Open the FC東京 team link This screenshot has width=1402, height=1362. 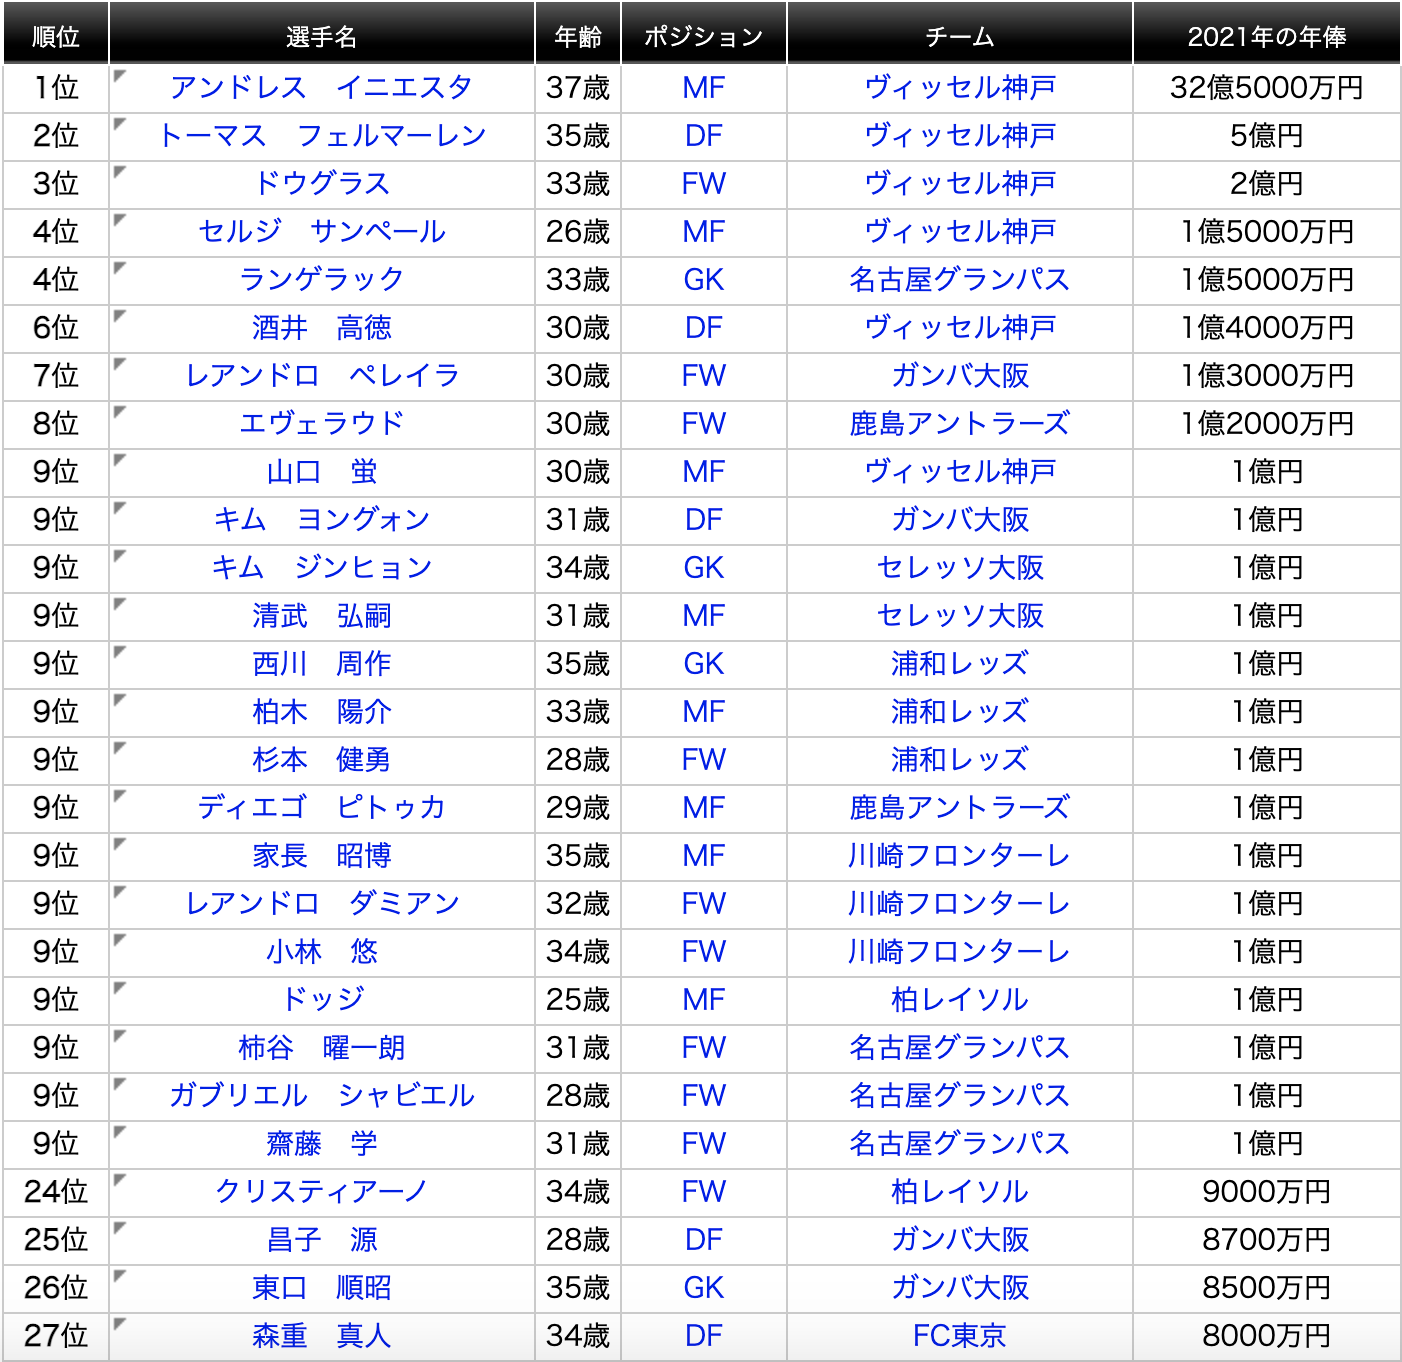(959, 1336)
